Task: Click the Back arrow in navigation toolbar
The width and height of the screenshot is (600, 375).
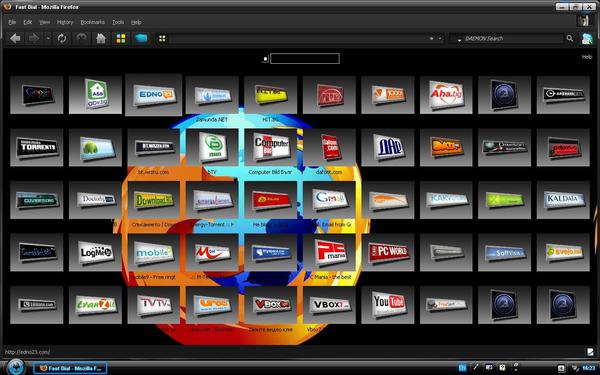Action: point(15,38)
